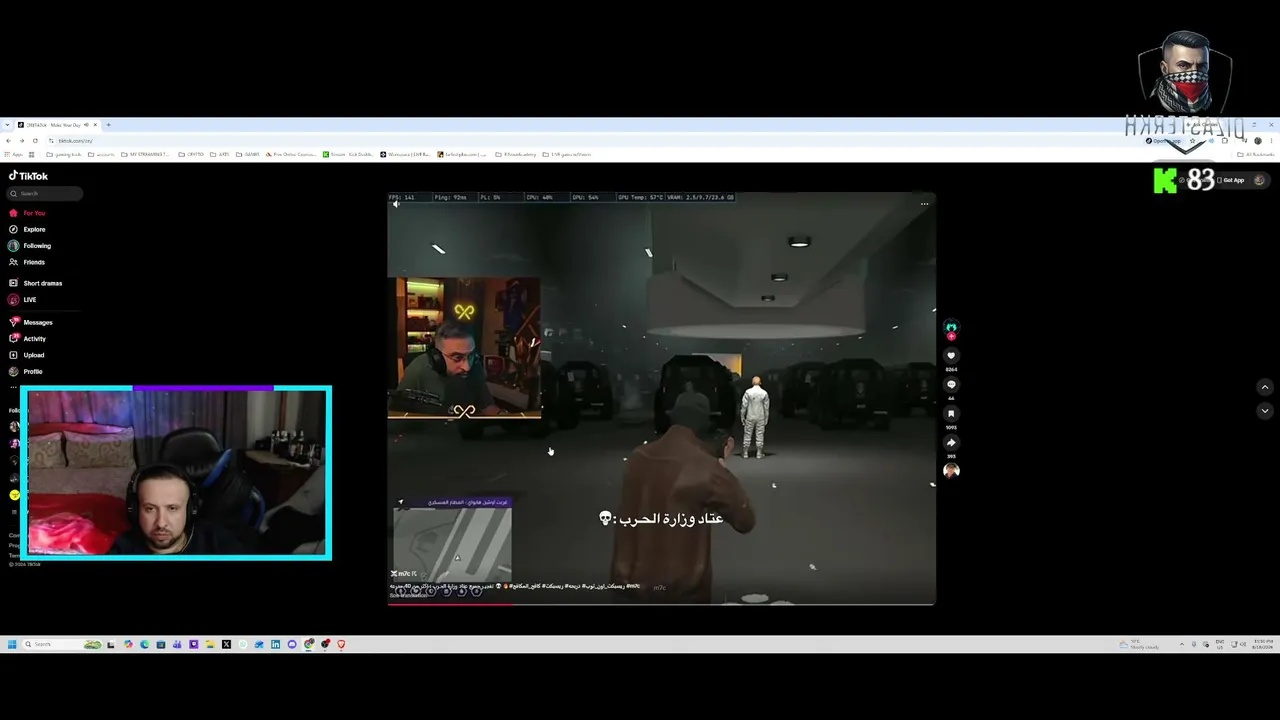
Task: Open the Explore page
Action: (28, 229)
